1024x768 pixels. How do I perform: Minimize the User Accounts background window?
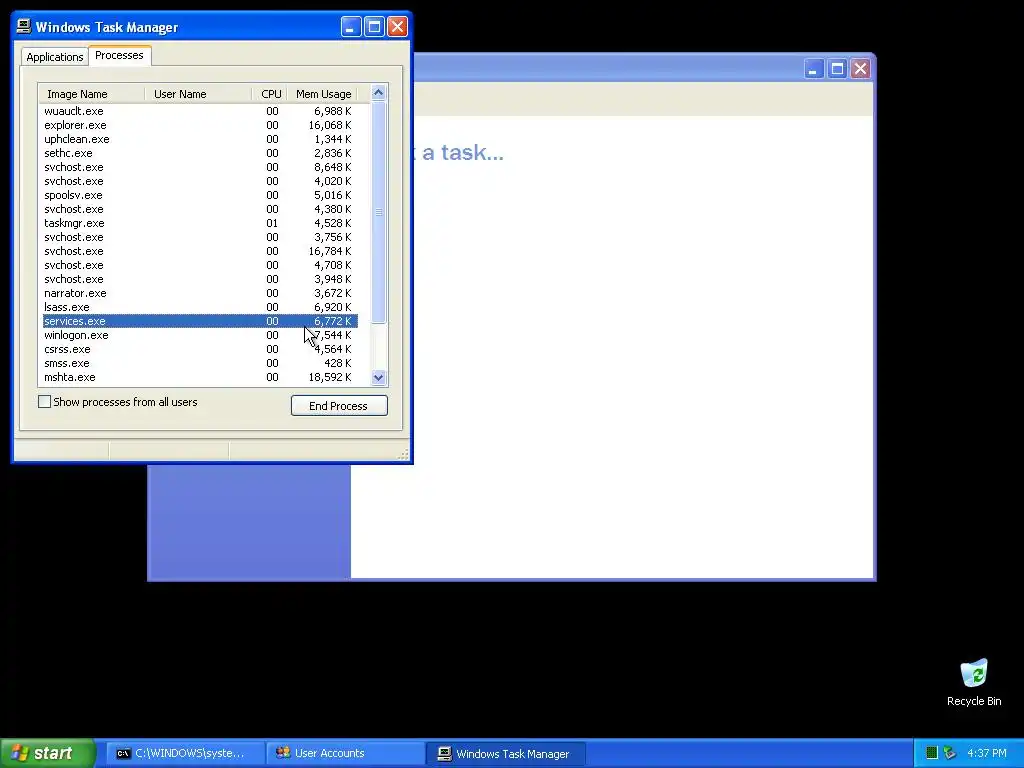click(x=813, y=69)
